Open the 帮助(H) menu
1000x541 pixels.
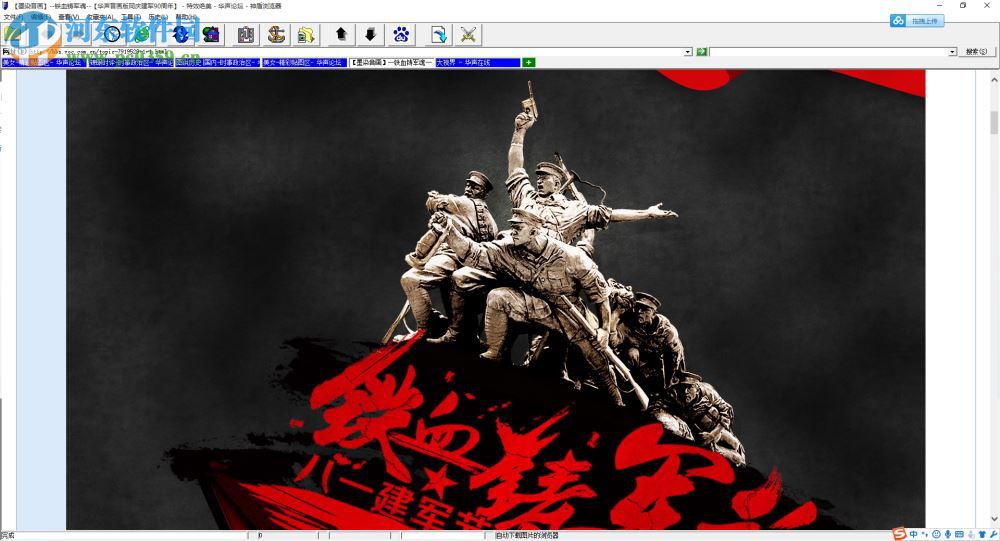coord(186,17)
